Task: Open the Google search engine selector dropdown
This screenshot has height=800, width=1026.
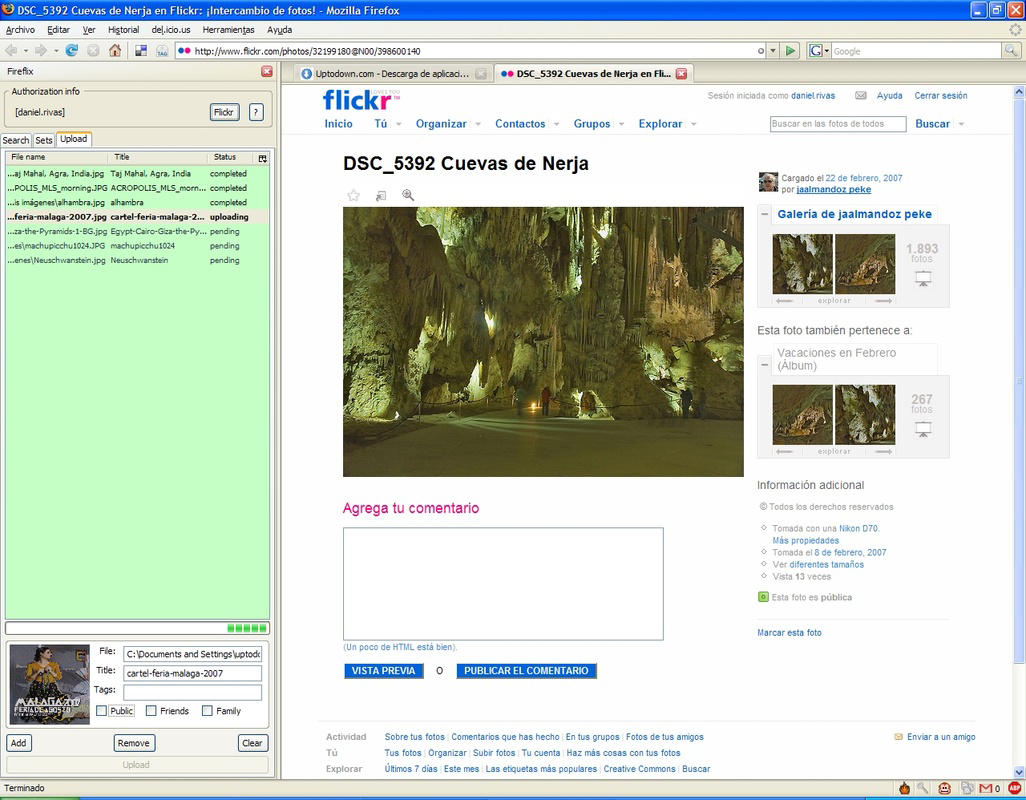Action: pyautogui.click(x=826, y=51)
